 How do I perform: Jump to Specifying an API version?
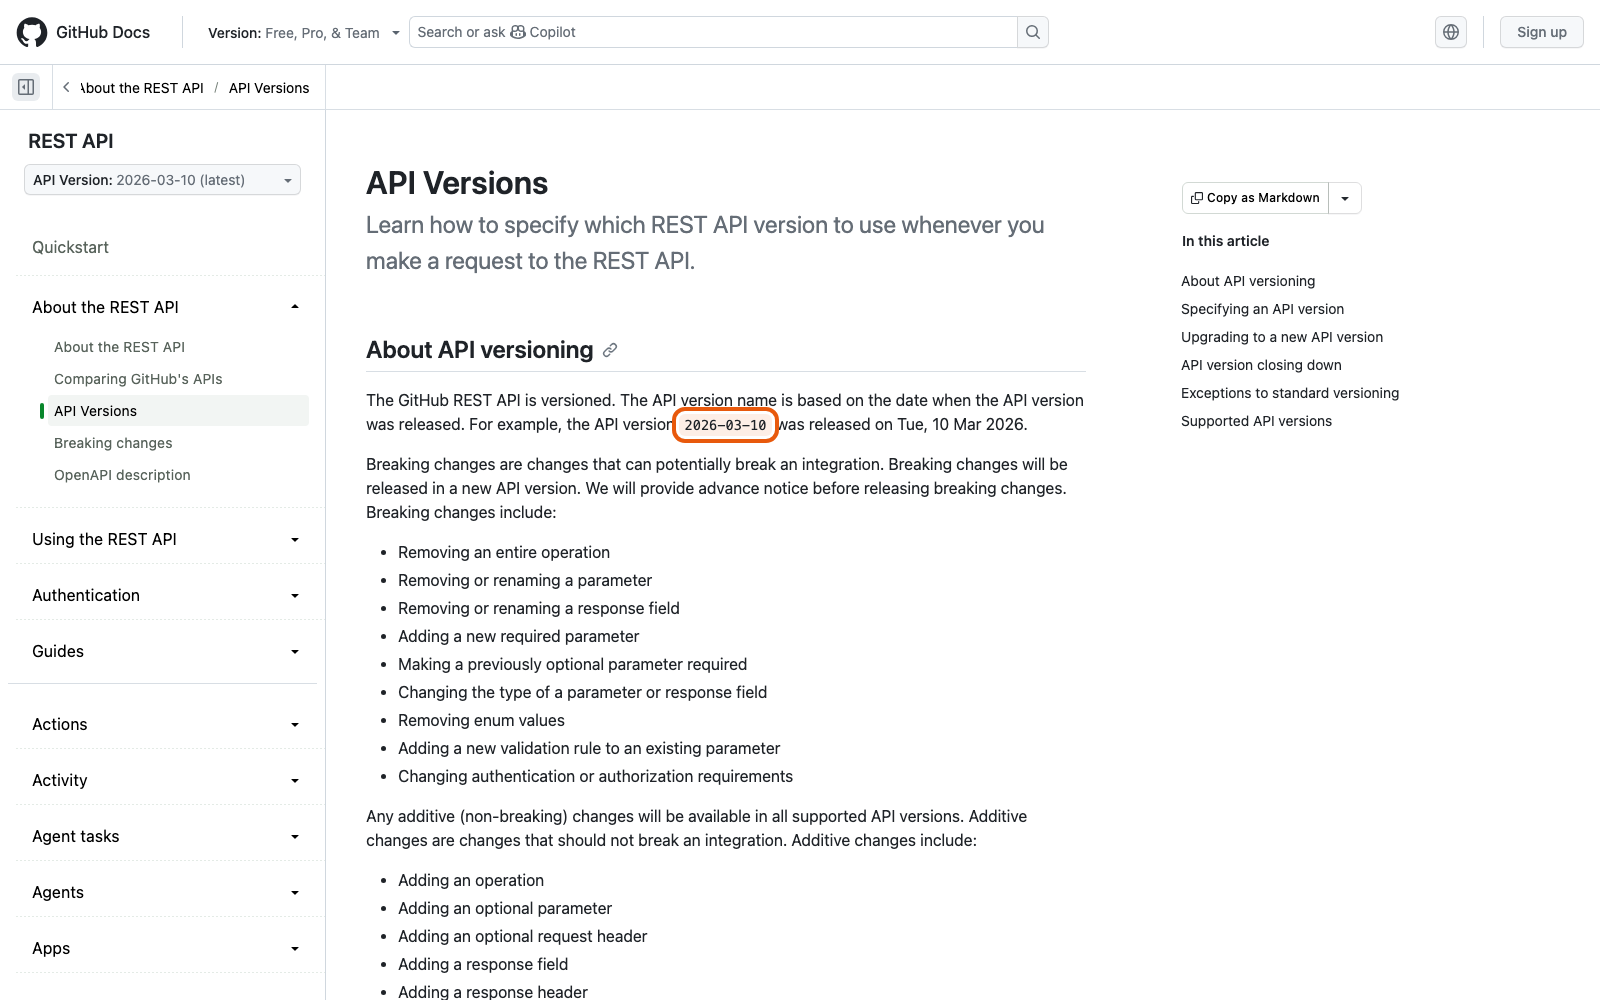1262,309
